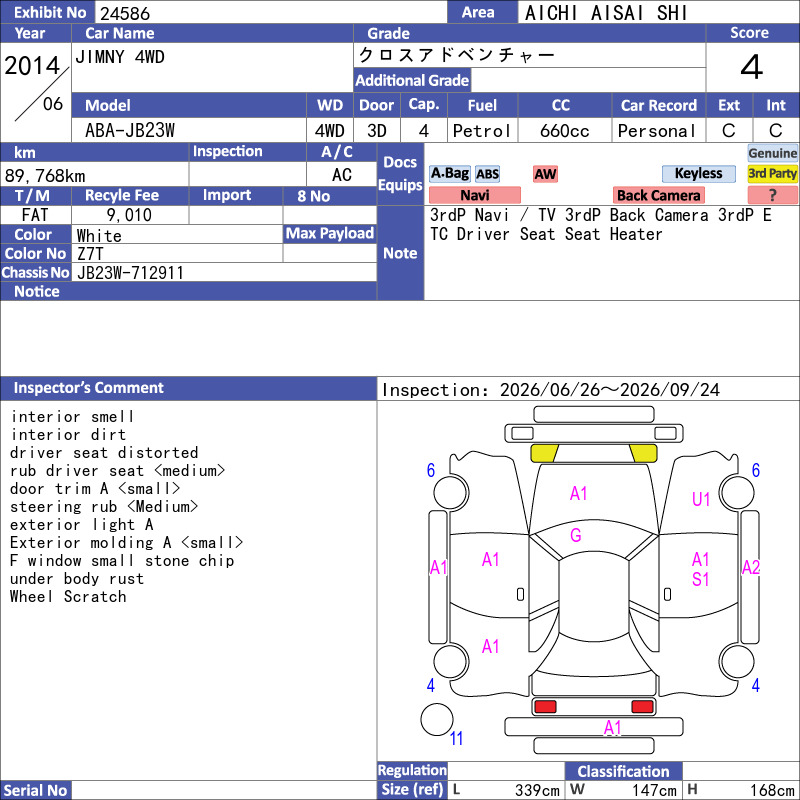Click the Score value 4
Screen dimensions: 800x800
(x=751, y=67)
